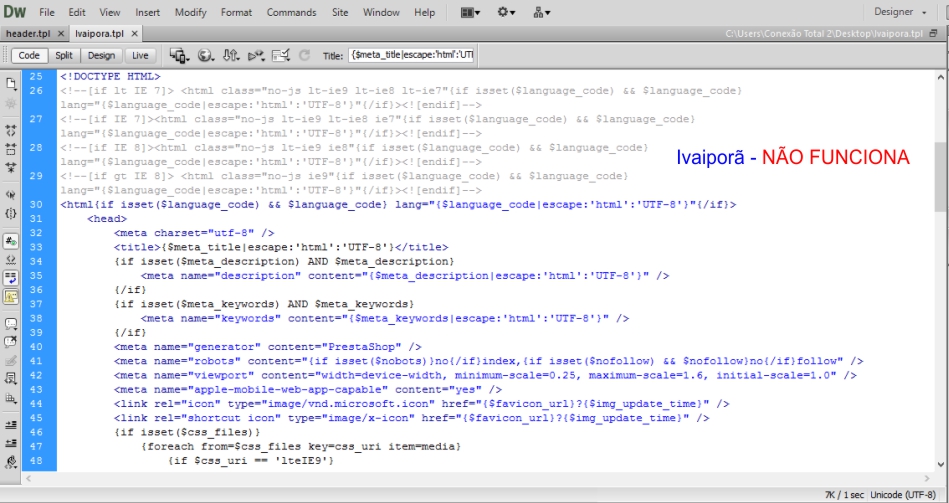Open the Insert menu
Image resolution: width=949 pixels, height=503 pixels.
148,12
